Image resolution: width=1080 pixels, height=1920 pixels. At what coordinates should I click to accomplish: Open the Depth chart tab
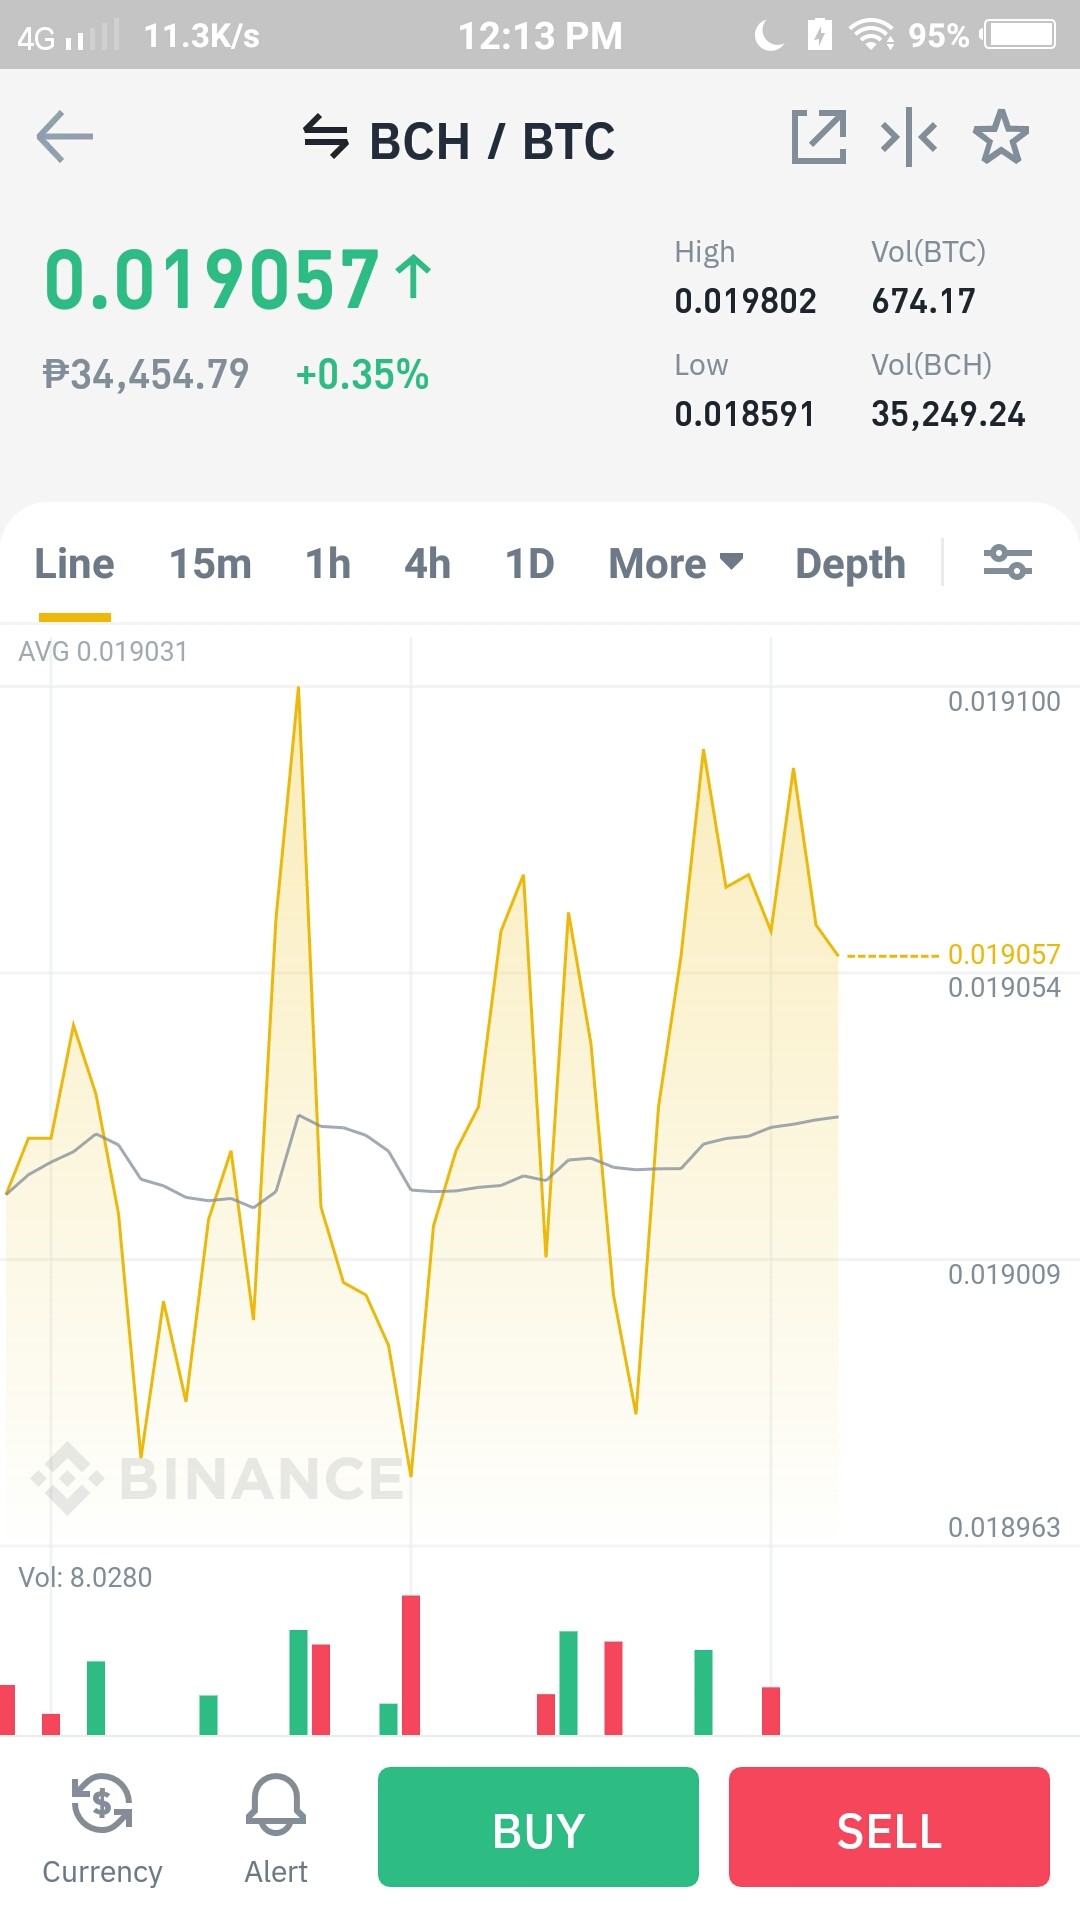[x=850, y=564]
